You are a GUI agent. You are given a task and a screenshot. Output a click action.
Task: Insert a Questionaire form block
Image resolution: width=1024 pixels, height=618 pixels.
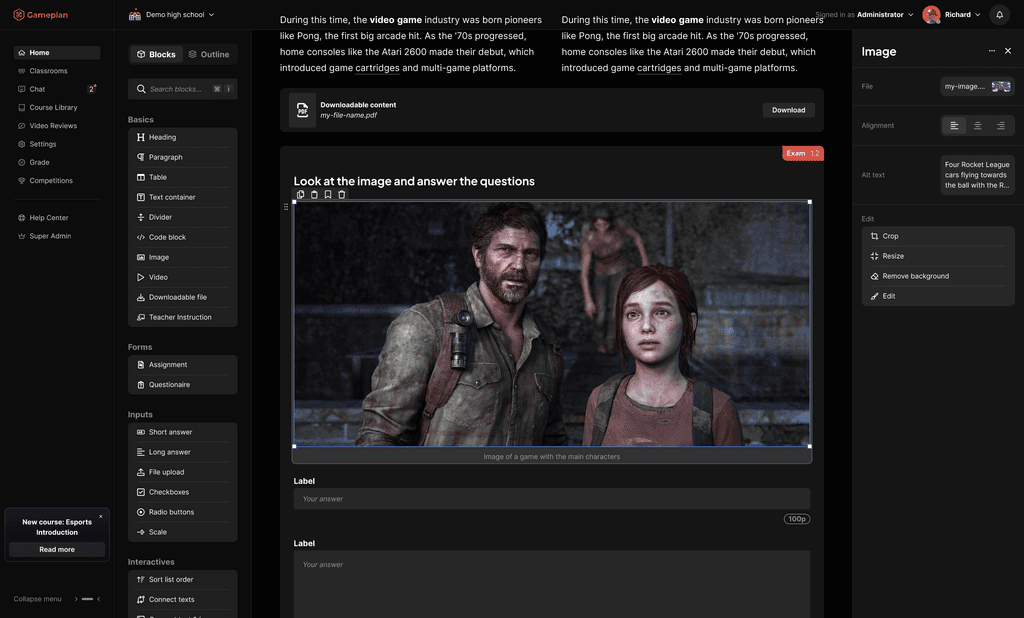[183, 385]
